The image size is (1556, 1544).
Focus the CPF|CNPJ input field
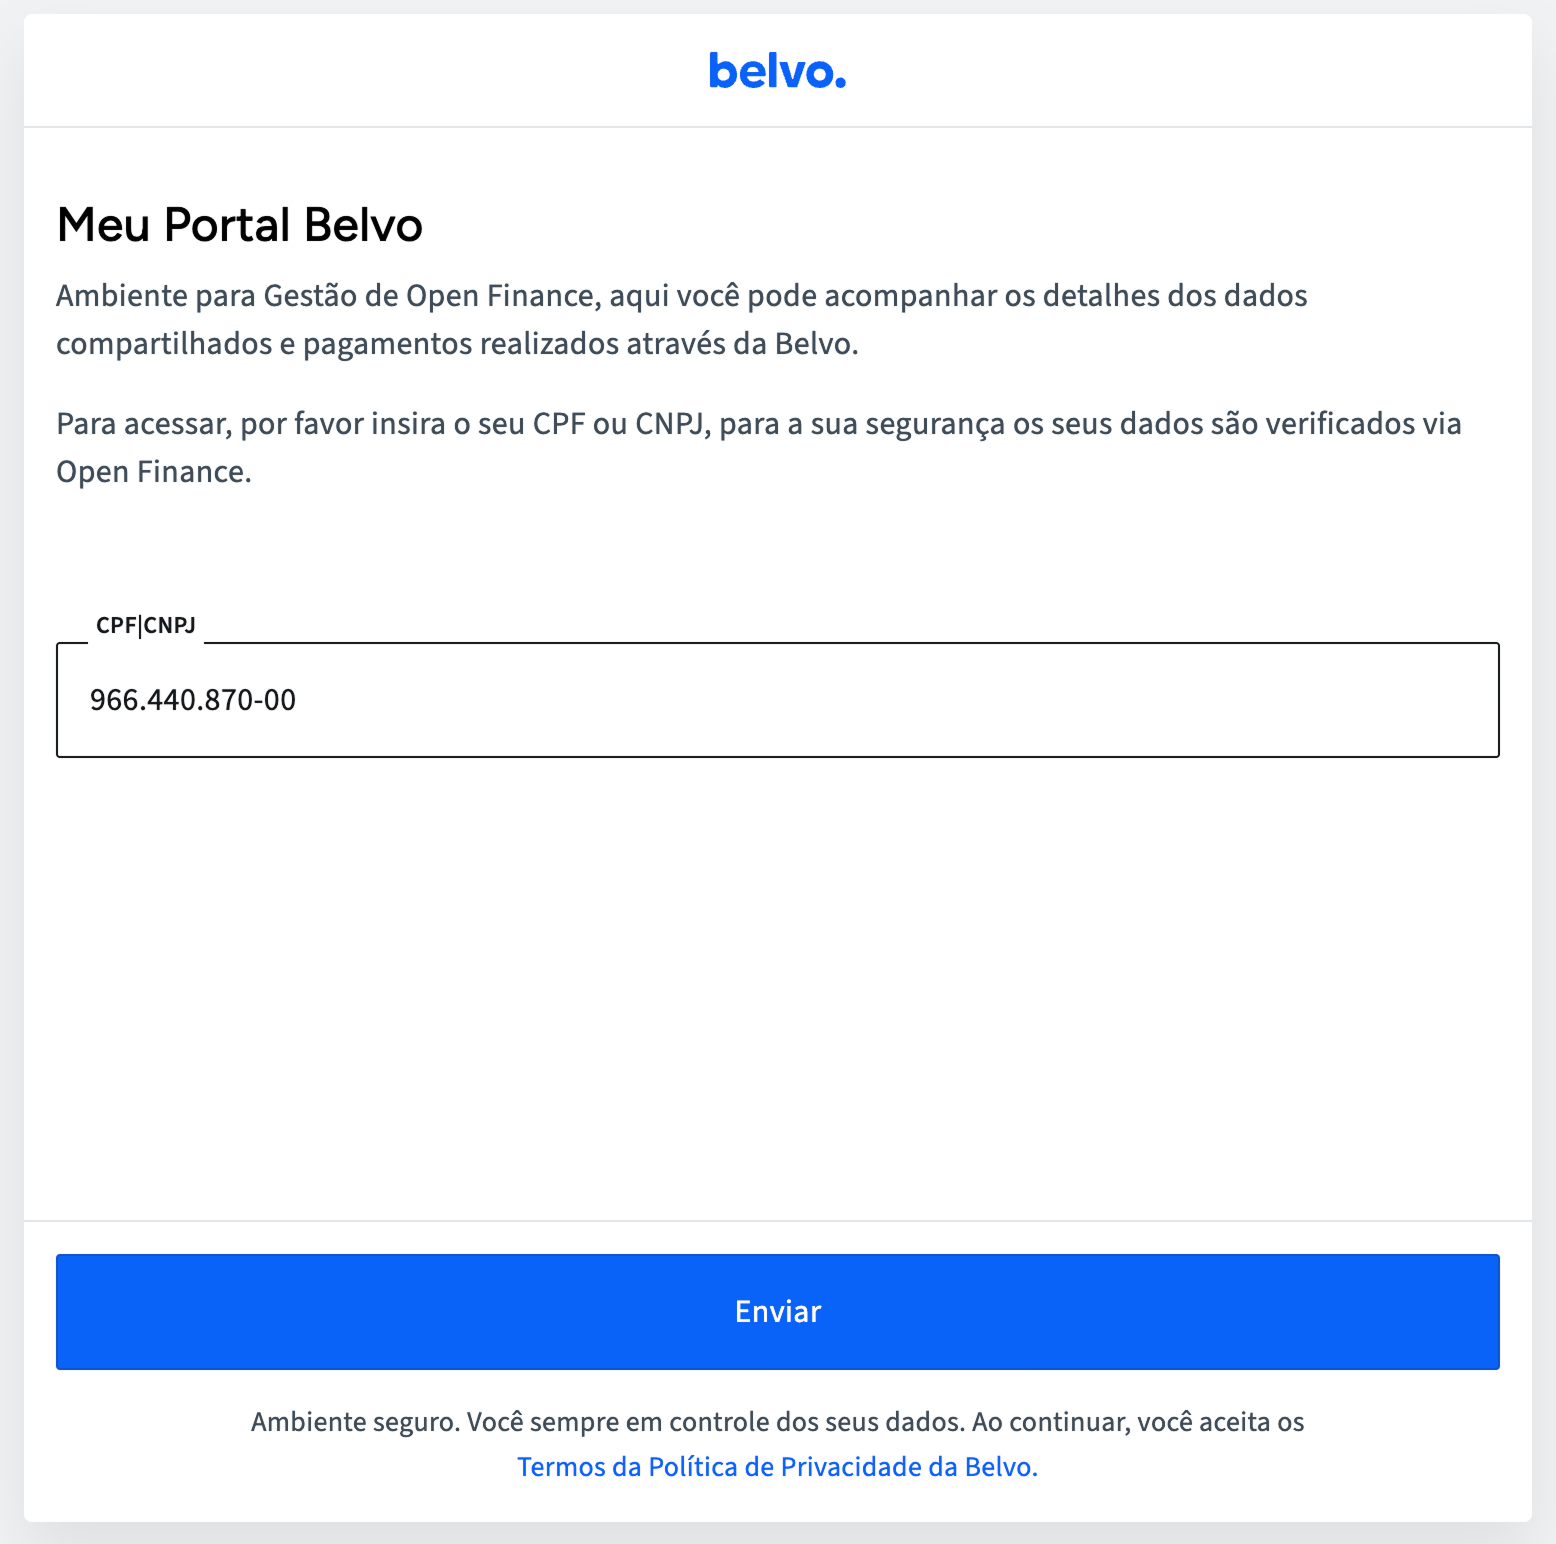[777, 700]
